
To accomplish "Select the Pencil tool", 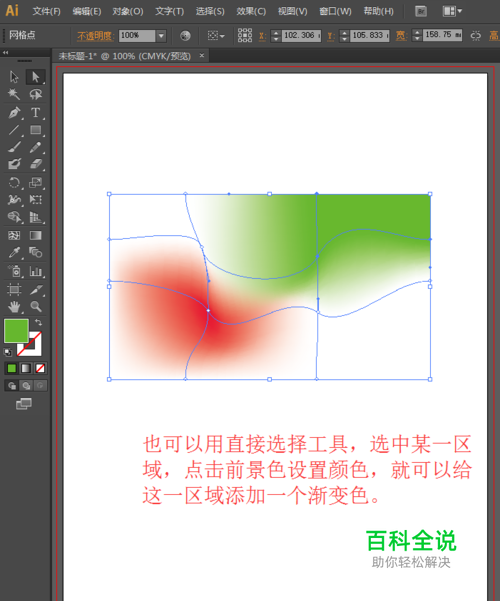I will [36, 147].
